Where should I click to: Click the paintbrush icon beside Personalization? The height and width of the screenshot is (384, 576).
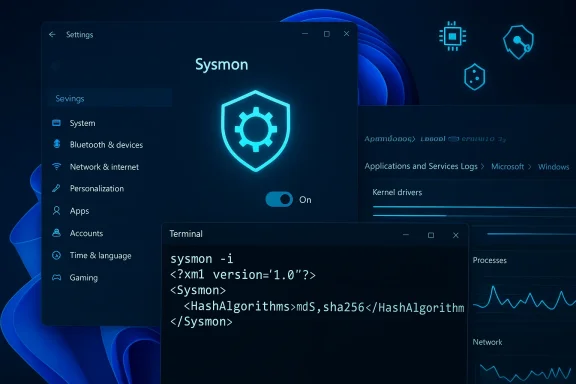[x=56, y=188]
